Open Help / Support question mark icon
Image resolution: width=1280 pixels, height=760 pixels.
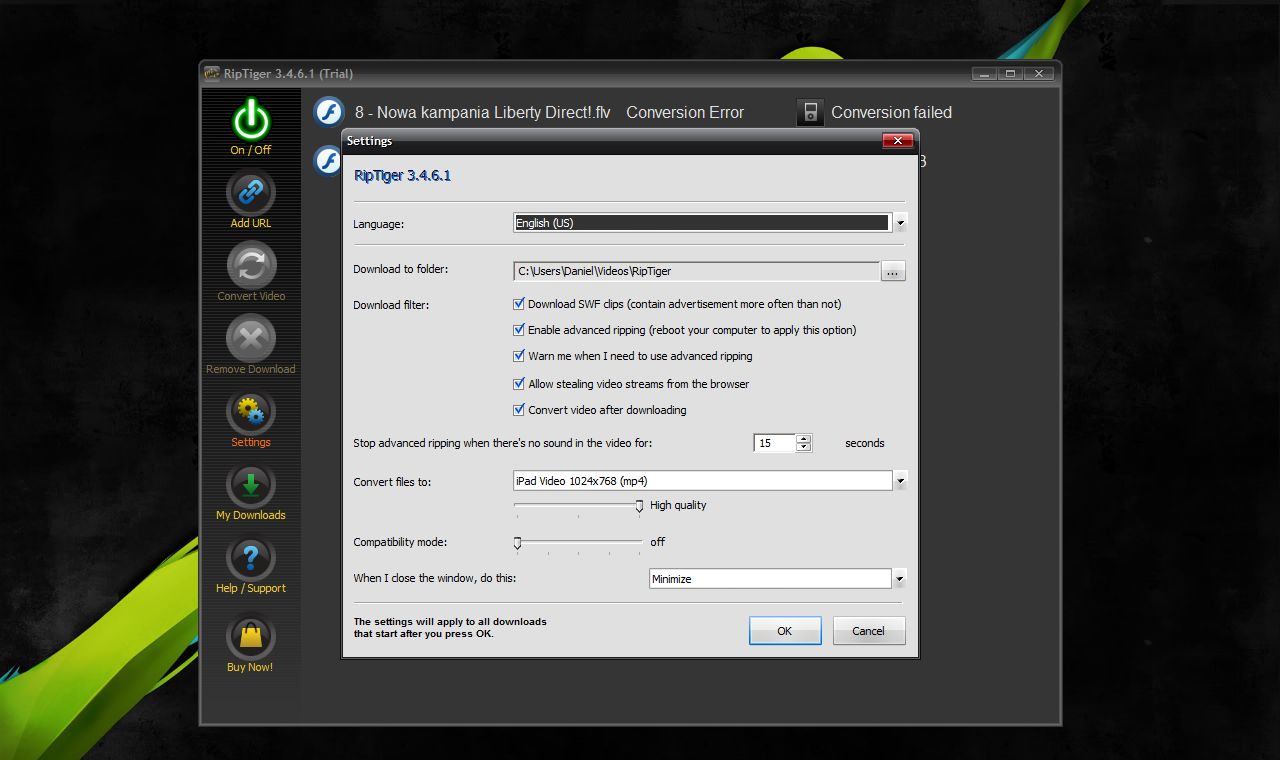[251, 557]
